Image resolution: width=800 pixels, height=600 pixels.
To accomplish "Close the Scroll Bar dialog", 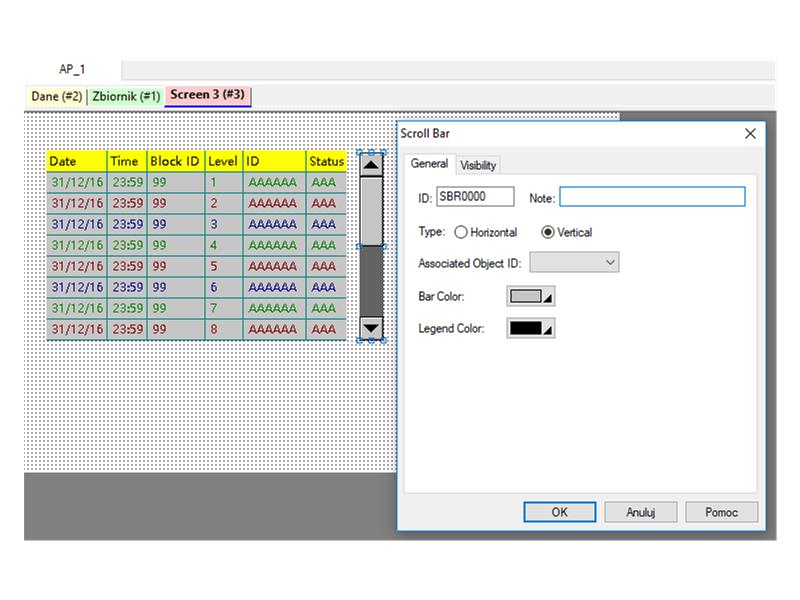I will (x=750, y=134).
